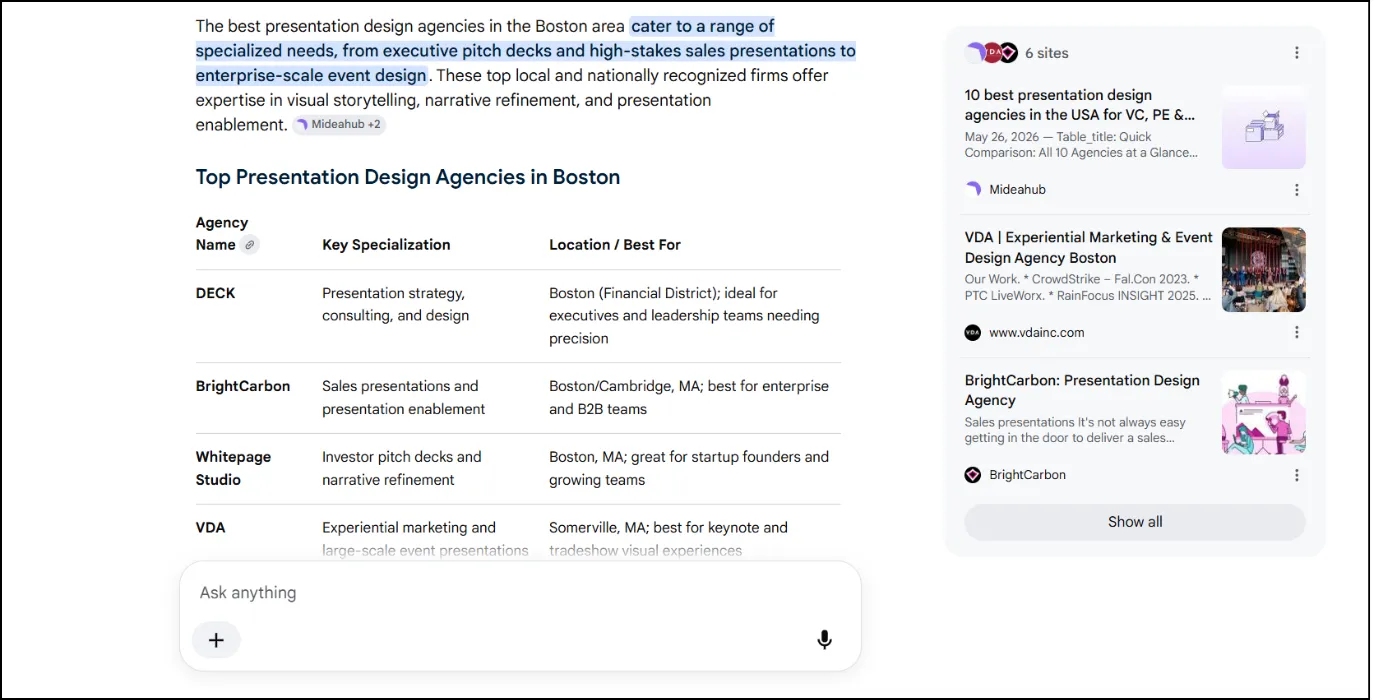Click 'Boston (Financial District)' location cell
The image size is (1376, 700).
coord(684,316)
